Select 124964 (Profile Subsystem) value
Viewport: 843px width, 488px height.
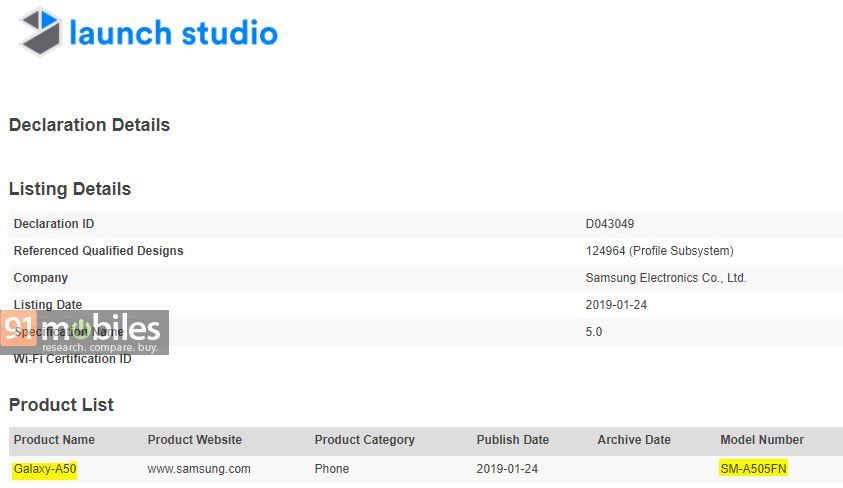(x=660, y=250)
